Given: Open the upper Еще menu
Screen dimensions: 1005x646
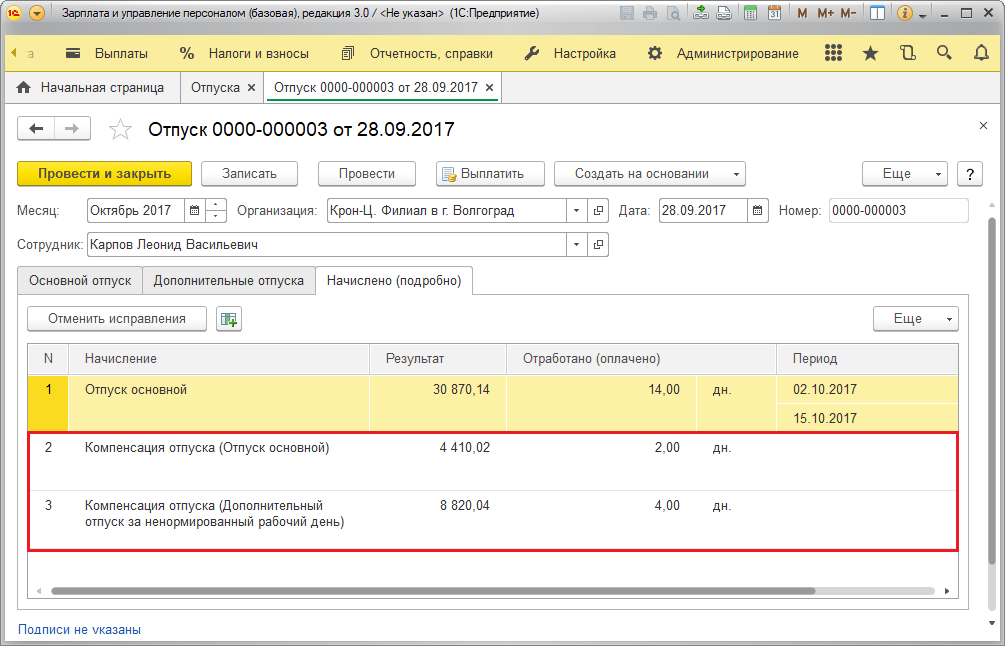Looking at the screenshot, I should [x=904, y=174].
